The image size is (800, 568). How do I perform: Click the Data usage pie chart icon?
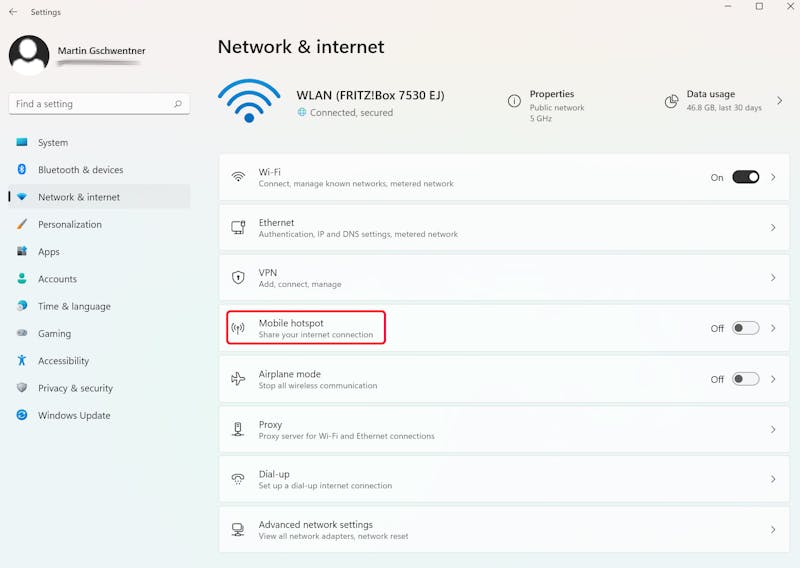click(x=671, y=101)
